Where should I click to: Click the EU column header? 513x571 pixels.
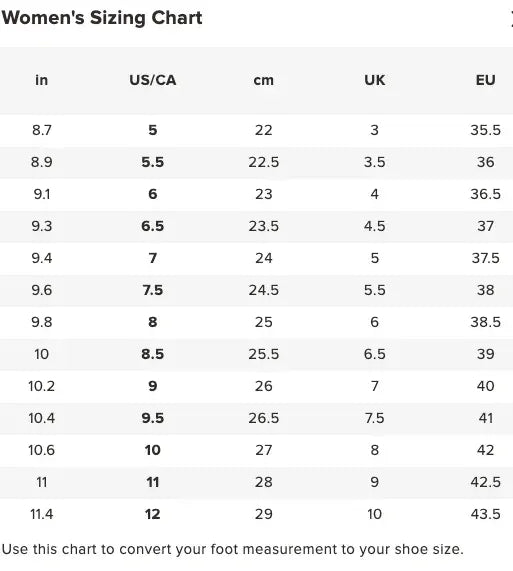(x=485, y=80)
